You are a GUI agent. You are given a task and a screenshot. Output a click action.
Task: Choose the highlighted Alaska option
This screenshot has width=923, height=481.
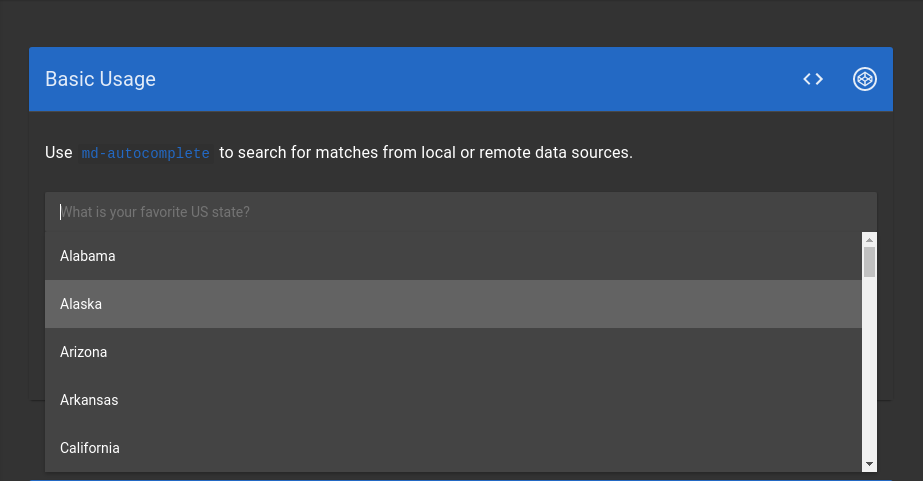[453, 304]
